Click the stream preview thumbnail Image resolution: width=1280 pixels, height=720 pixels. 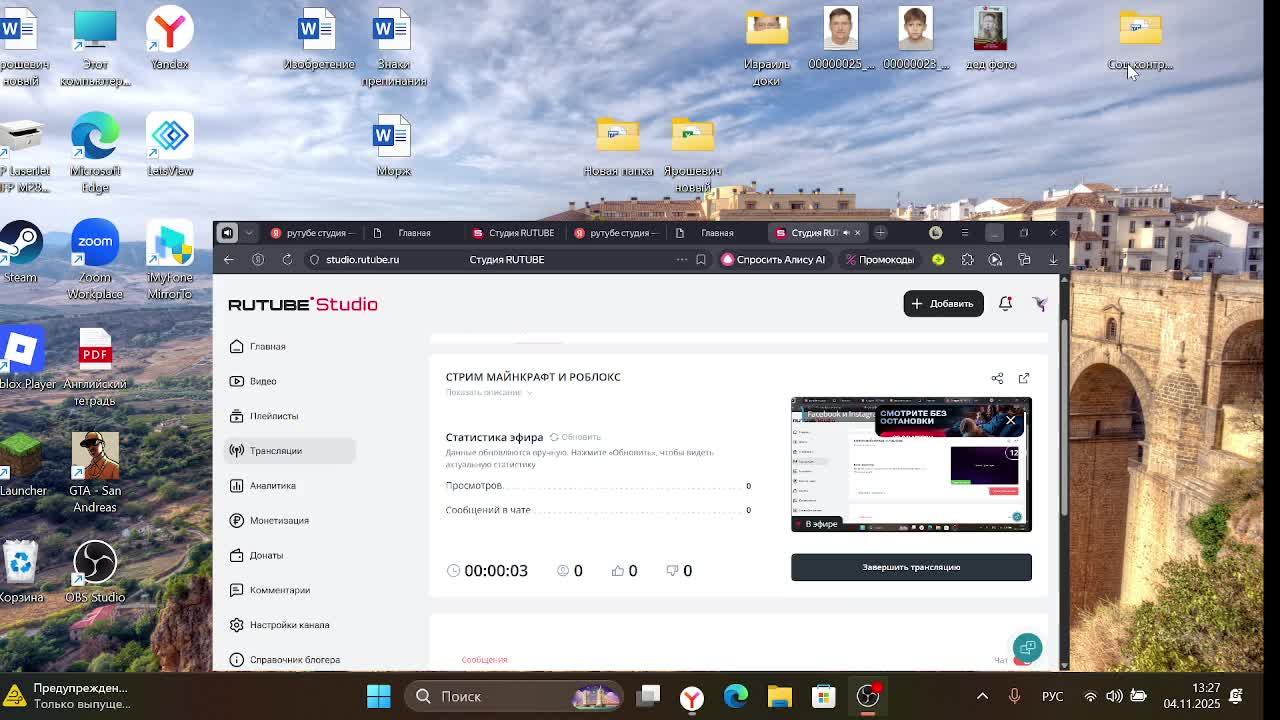point(911,464)
